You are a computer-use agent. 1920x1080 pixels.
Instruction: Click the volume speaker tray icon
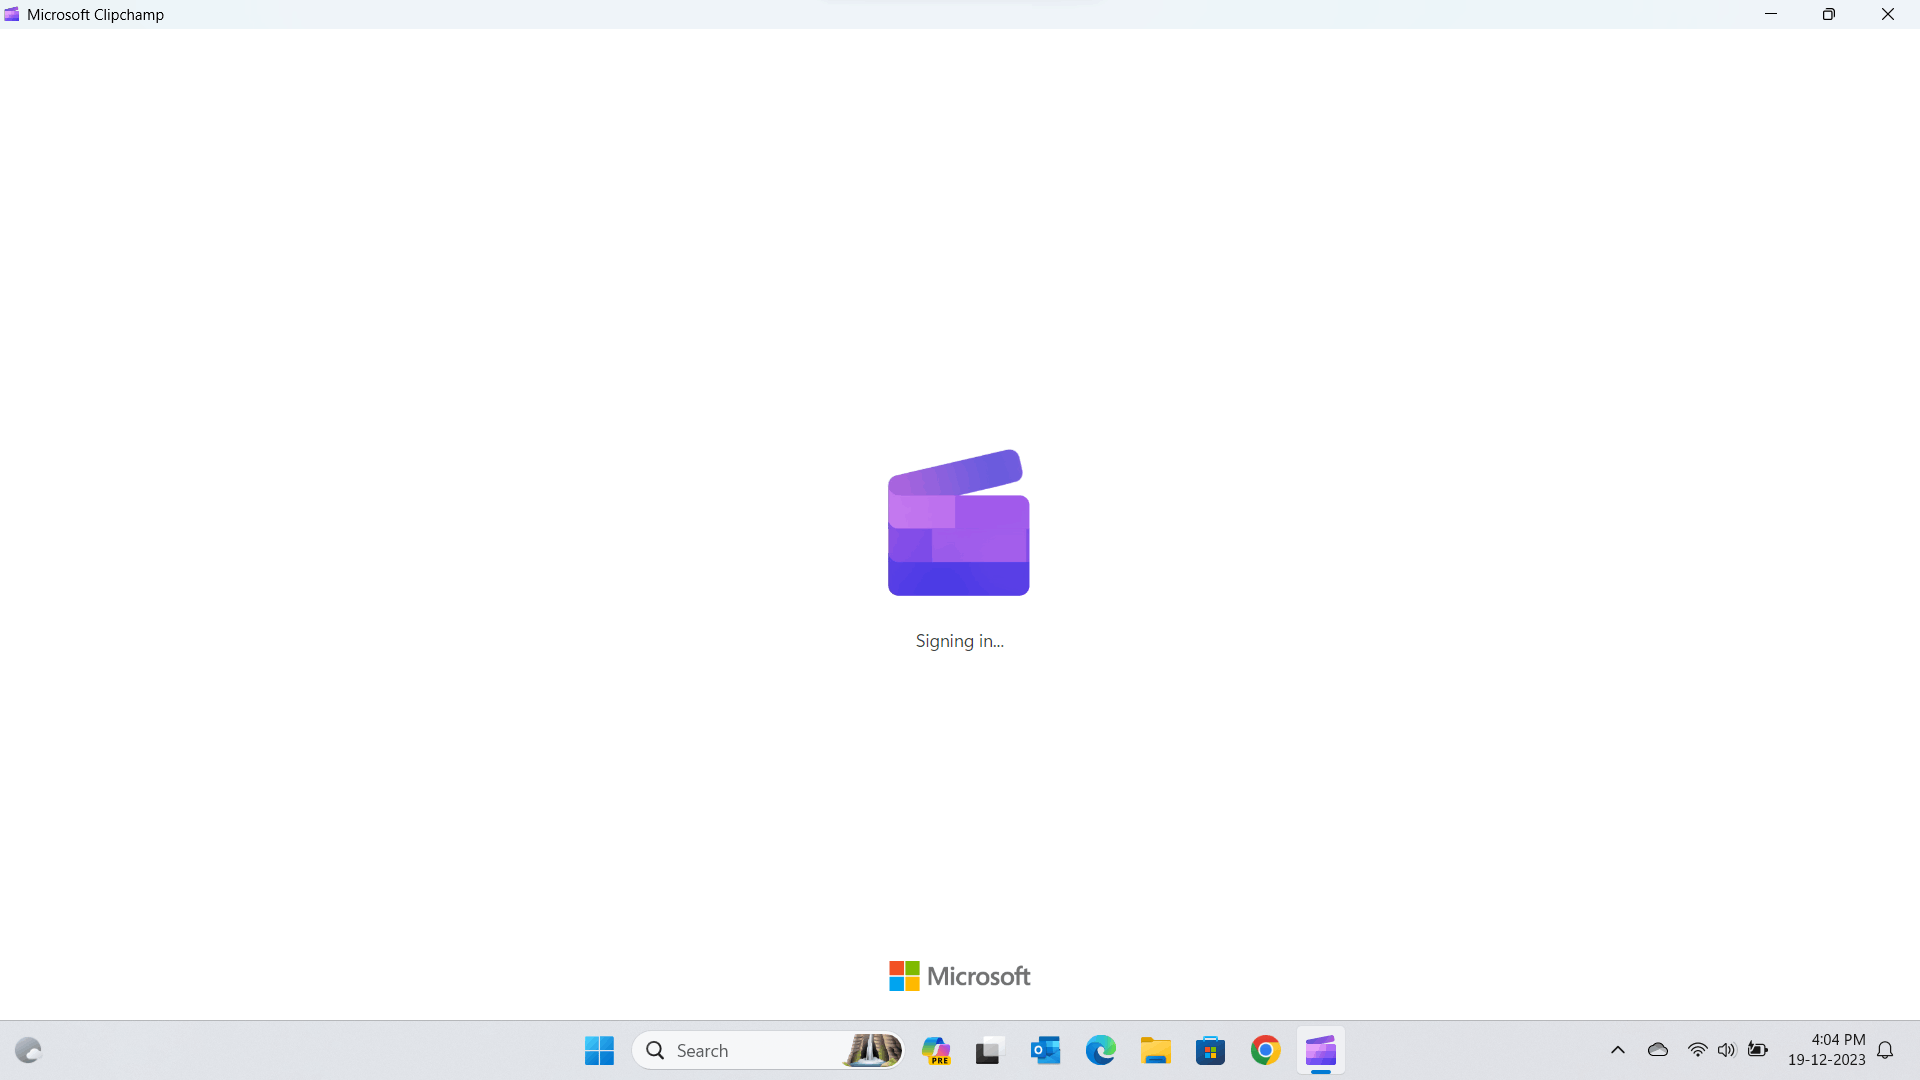(x=1726, y=1050)
